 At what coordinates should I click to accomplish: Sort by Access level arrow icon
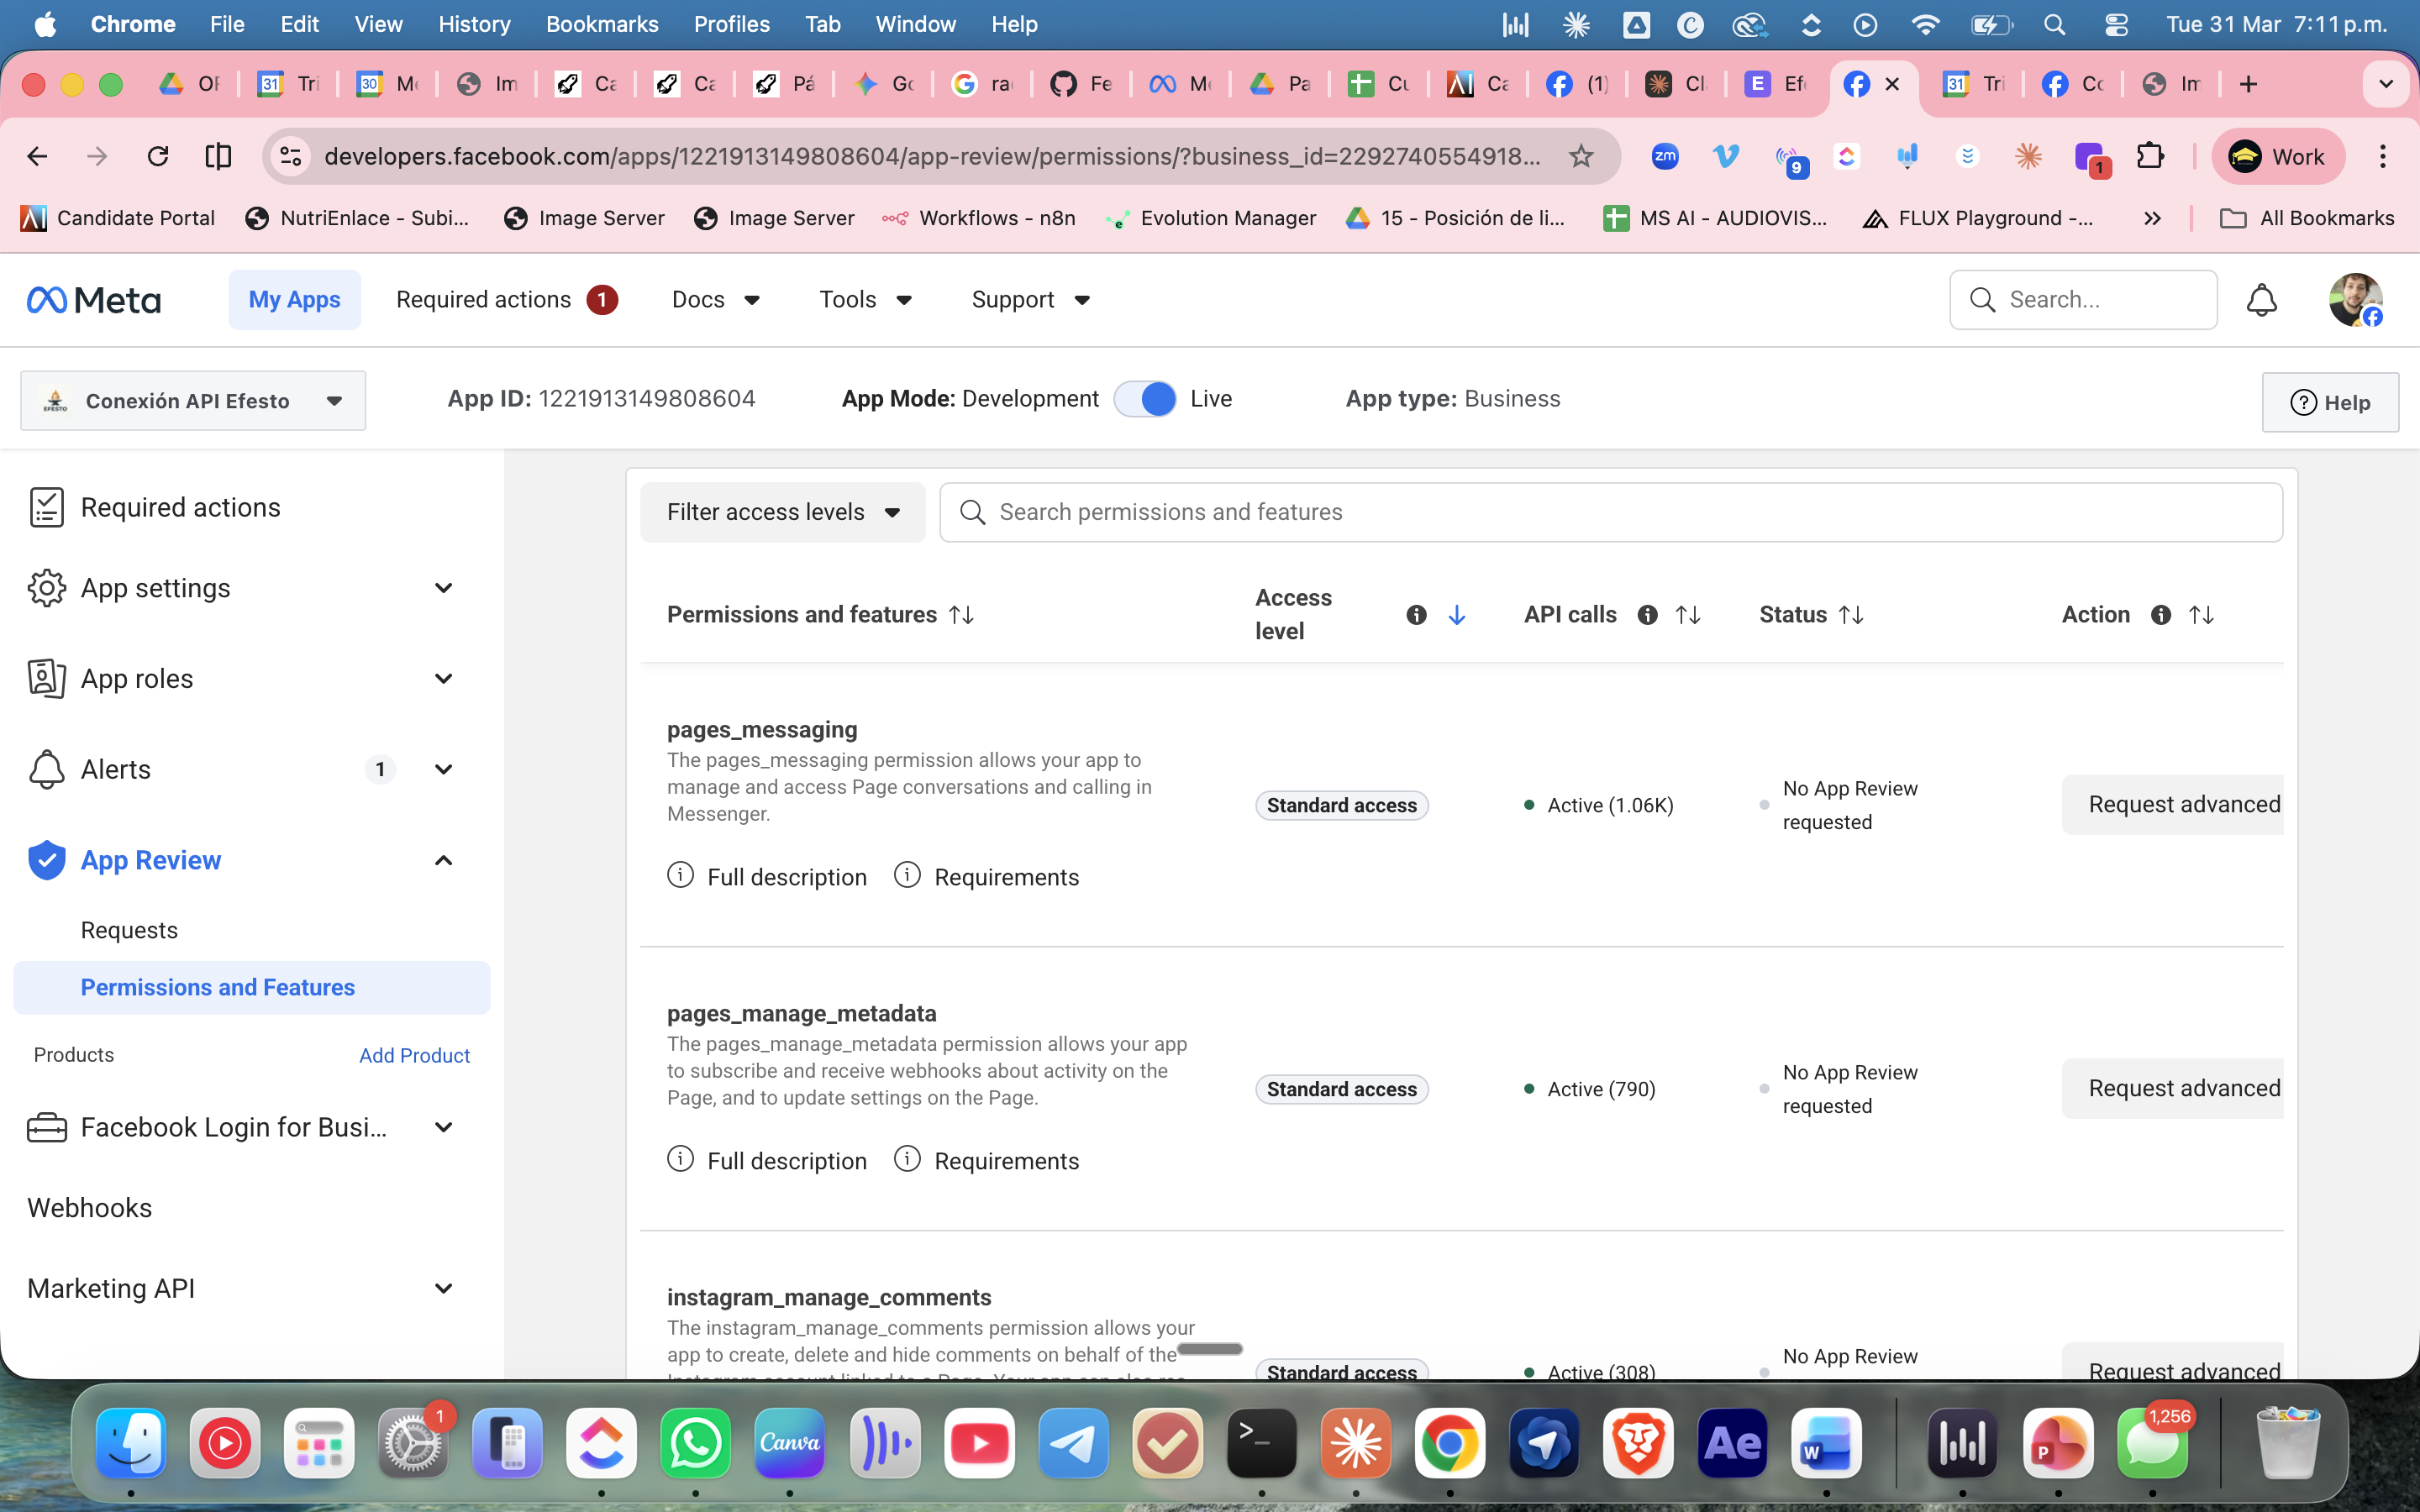[1457, 615]
